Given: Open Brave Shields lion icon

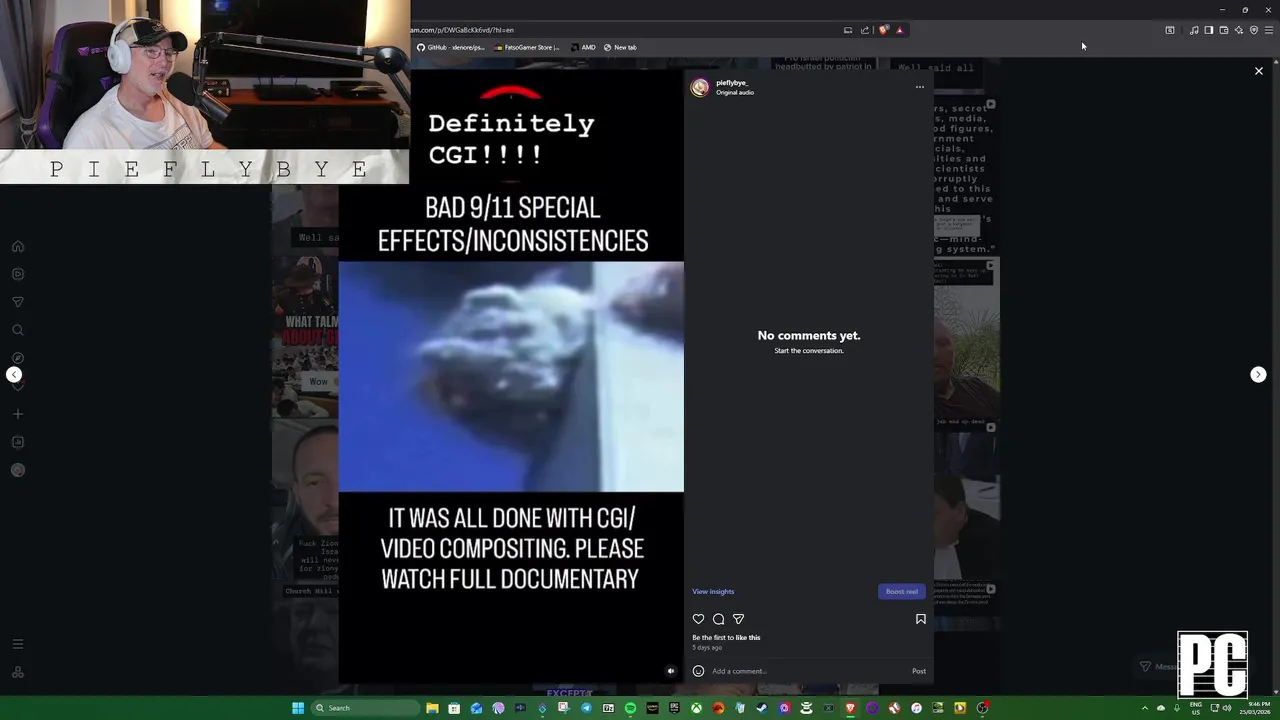Looking at the screenshot, I should point(884,30).
